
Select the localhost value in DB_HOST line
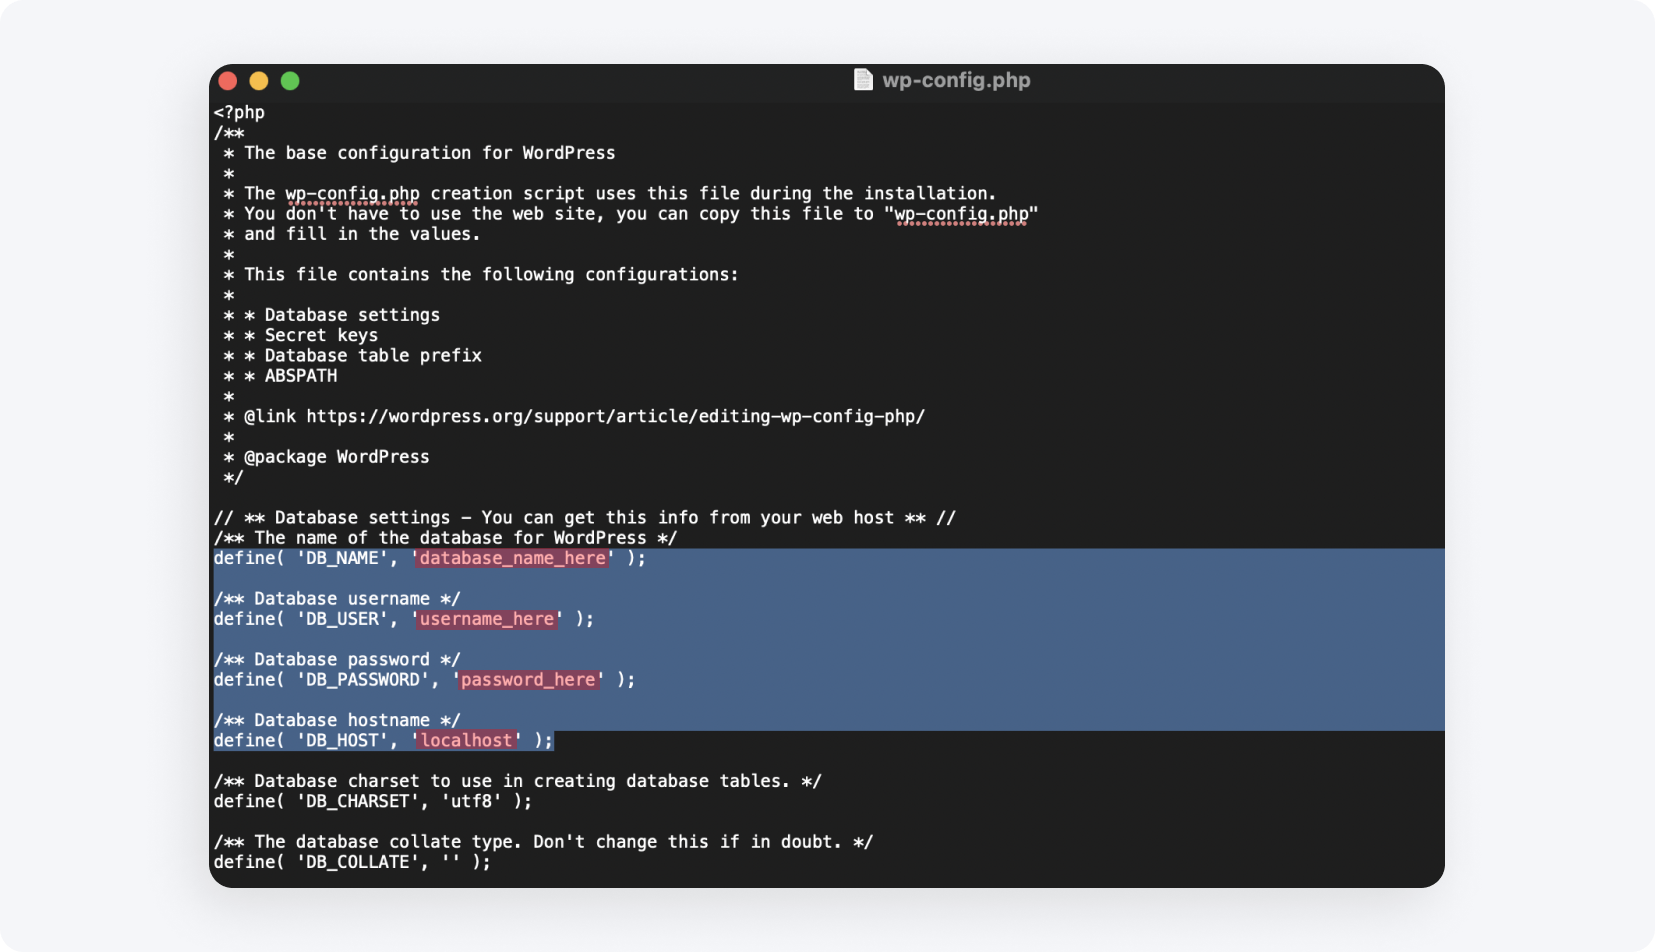pyautogui.click(x=466, y=740)
